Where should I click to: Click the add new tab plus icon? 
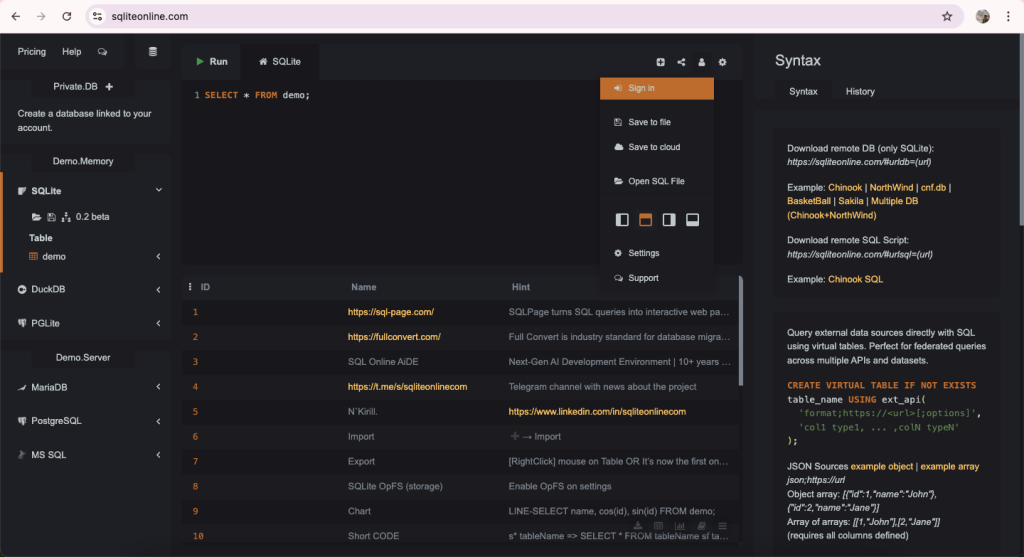[x=660, y=62]
